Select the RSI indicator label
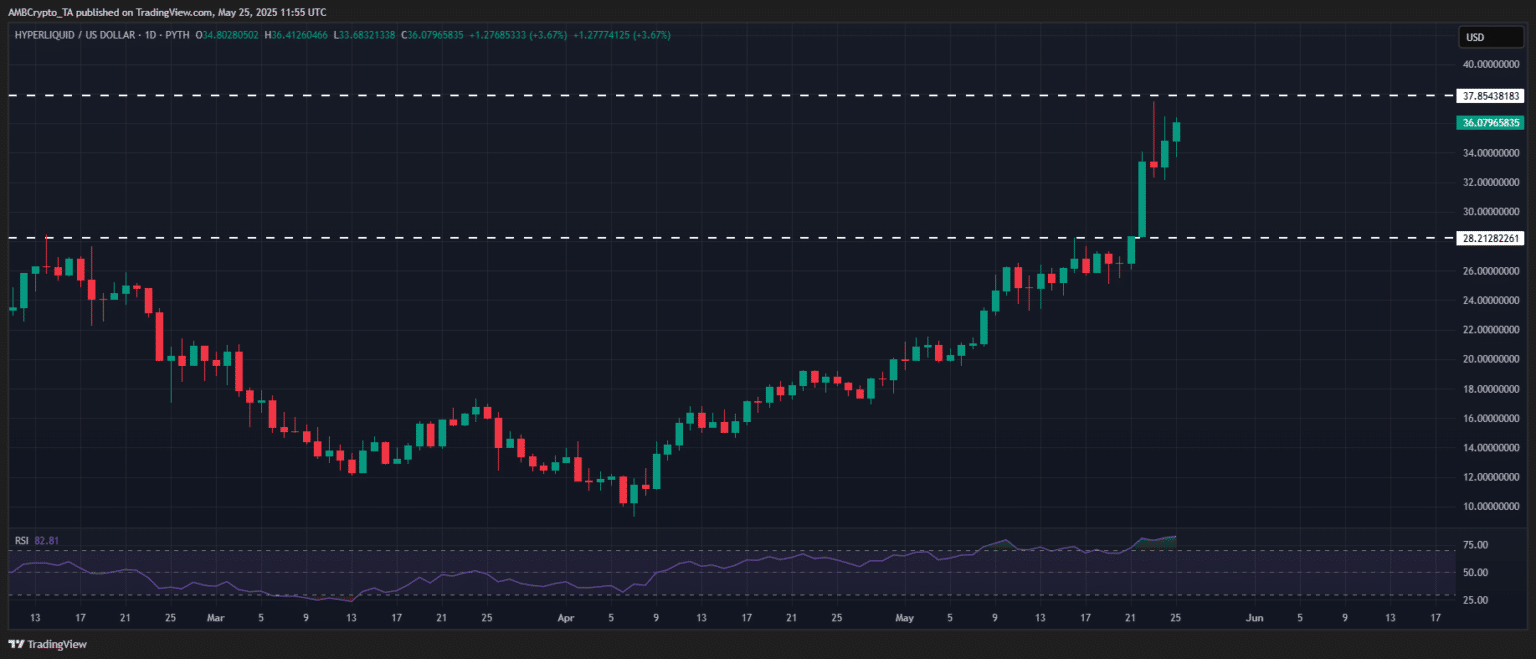The width and height of the screenshot is (1536, 659). tap(21, 540)
